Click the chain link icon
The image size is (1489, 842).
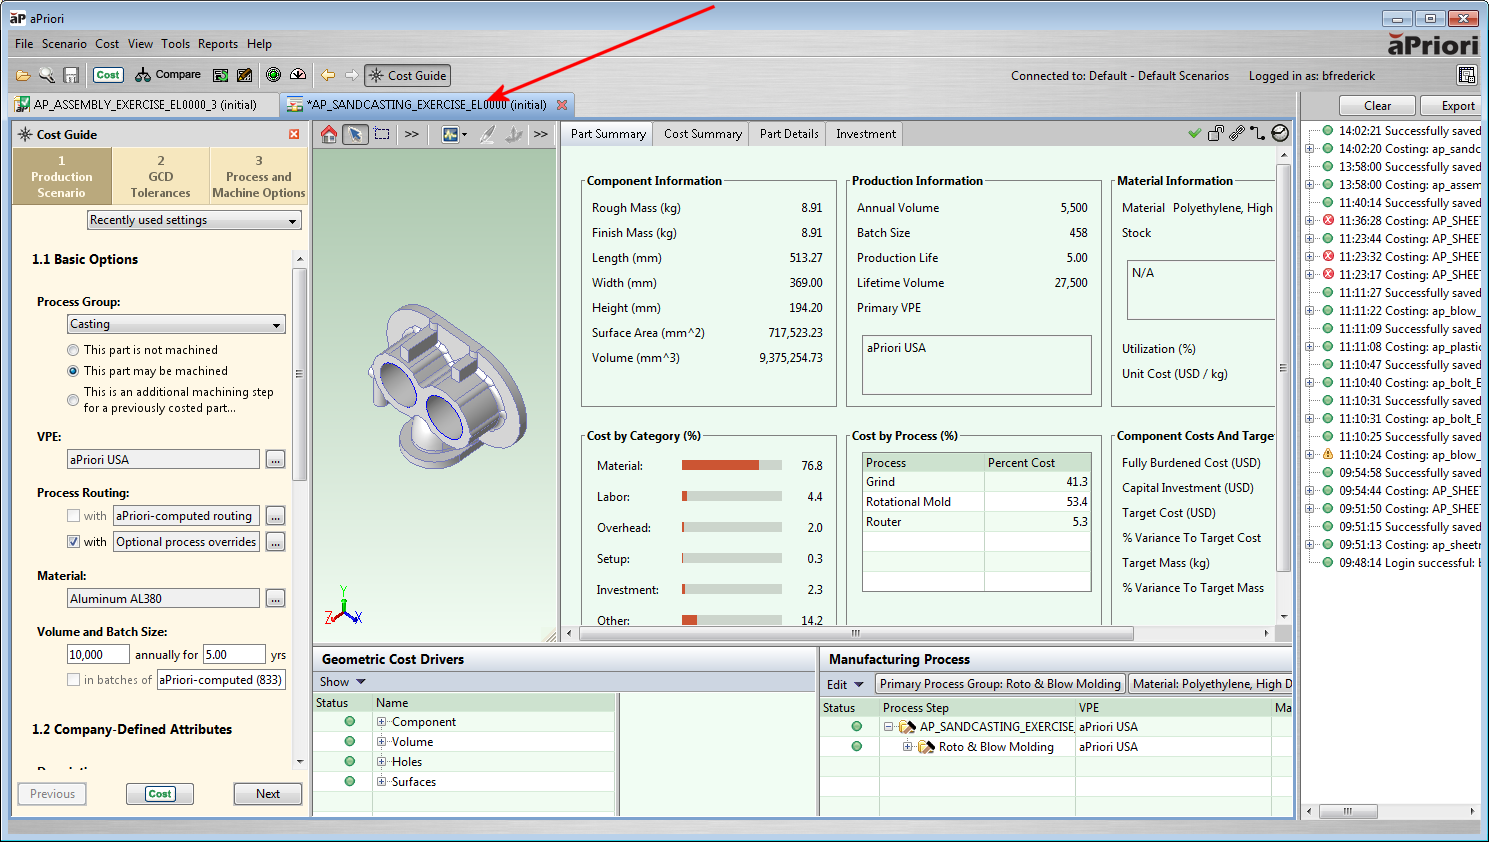tap(1237, 133)
